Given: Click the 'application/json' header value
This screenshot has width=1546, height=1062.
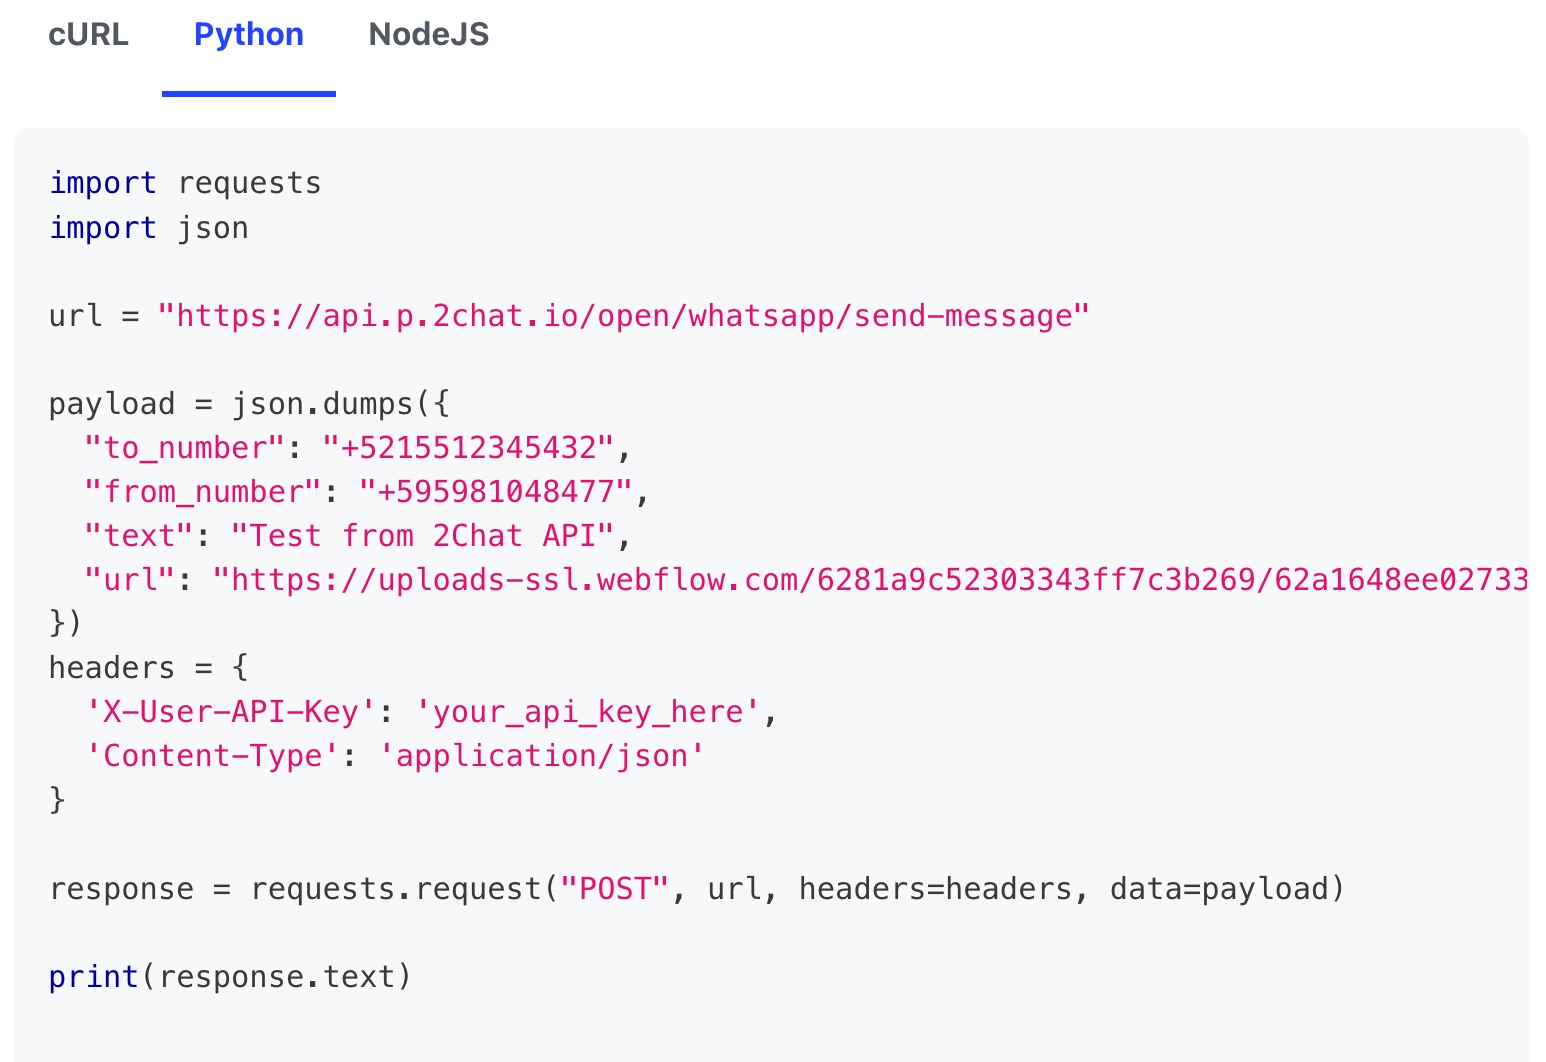Looking at the screenshot, I should (x=541, y=756).
